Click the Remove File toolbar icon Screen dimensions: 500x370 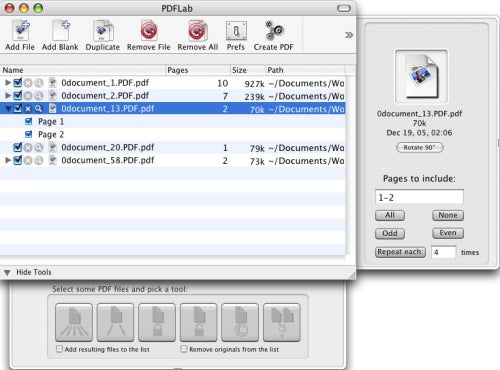pyautogui.click(x=149, y=31)
